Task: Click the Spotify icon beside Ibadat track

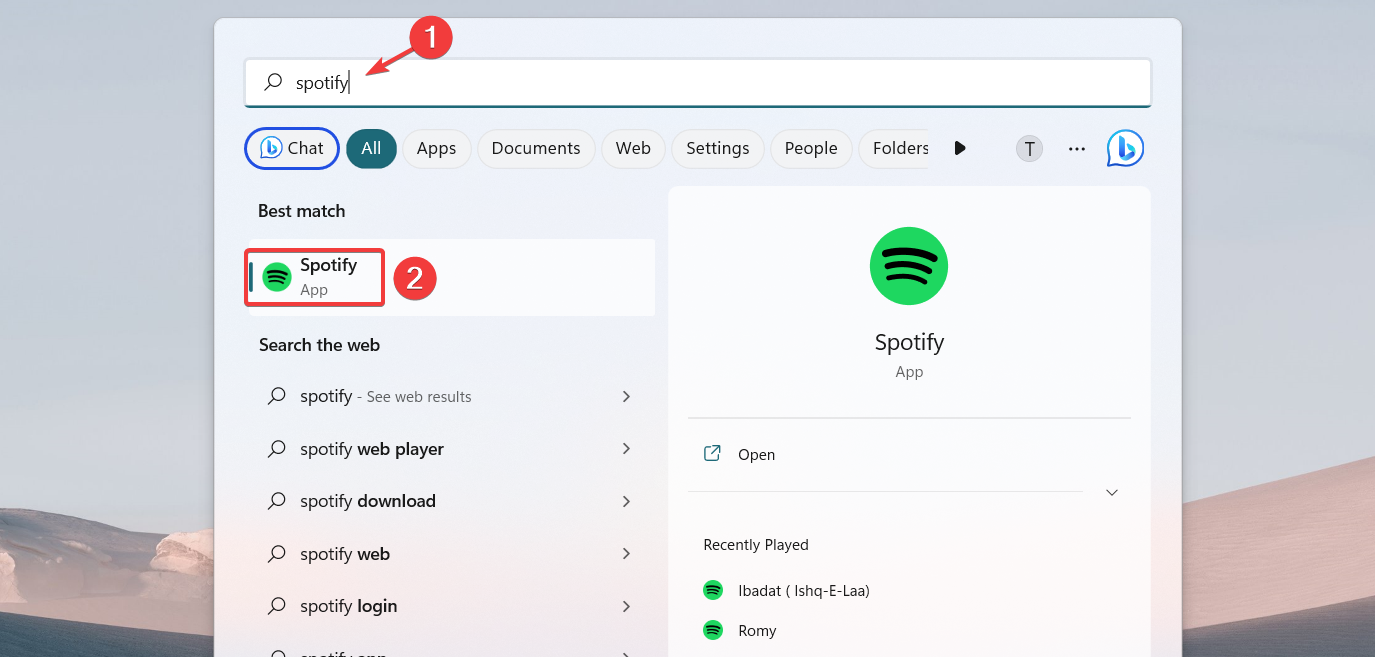Action: point(712,590)
